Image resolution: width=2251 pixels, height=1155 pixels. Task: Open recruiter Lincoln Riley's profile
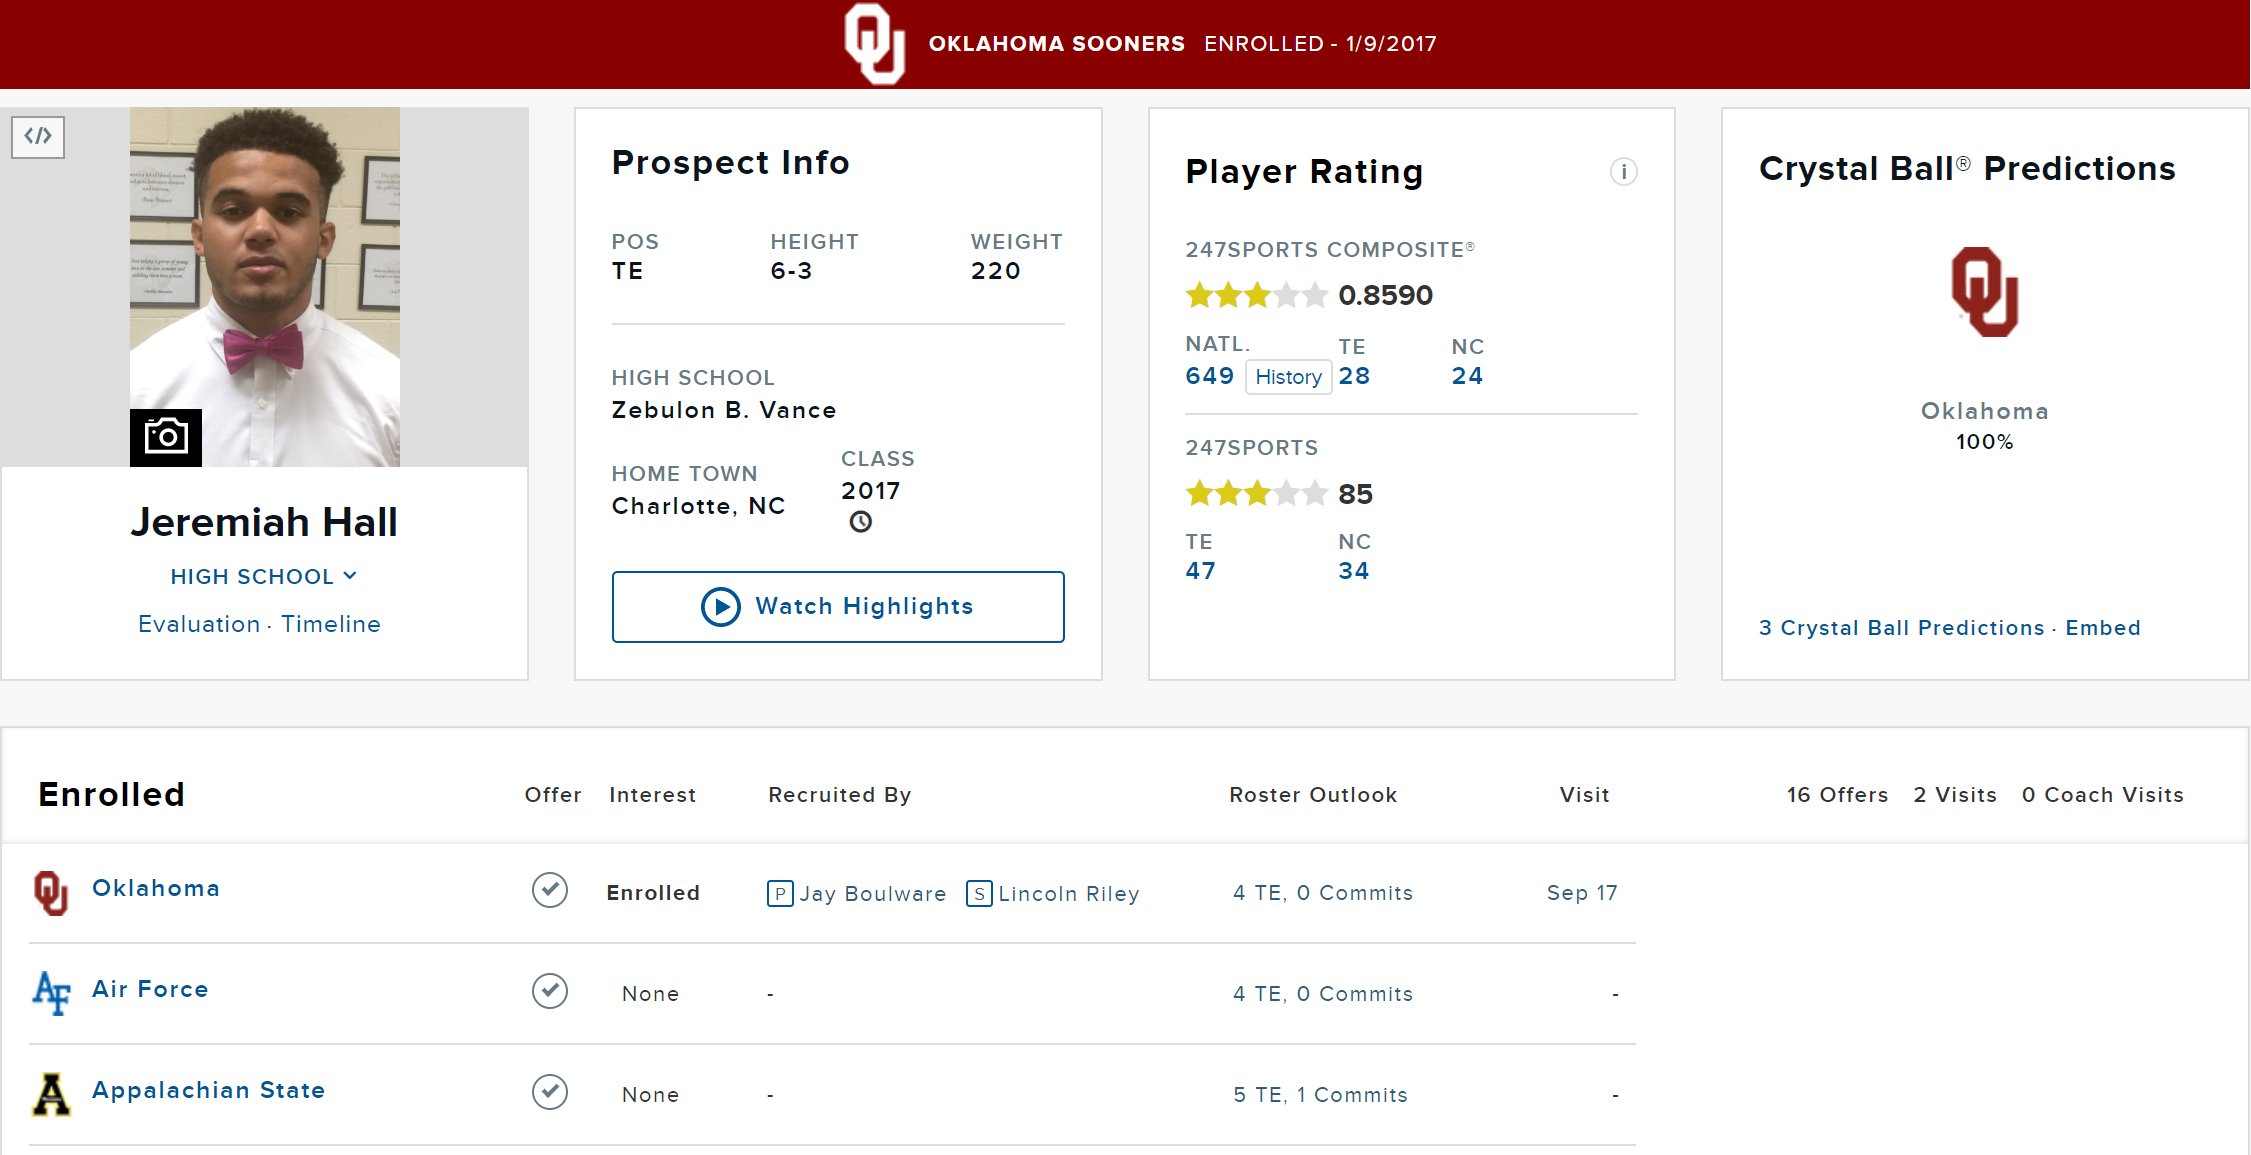coord(1068,894)
